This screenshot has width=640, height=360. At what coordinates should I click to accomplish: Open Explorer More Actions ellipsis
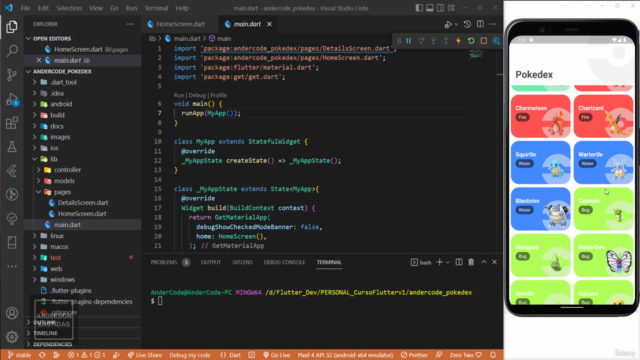tap(130, 24)
